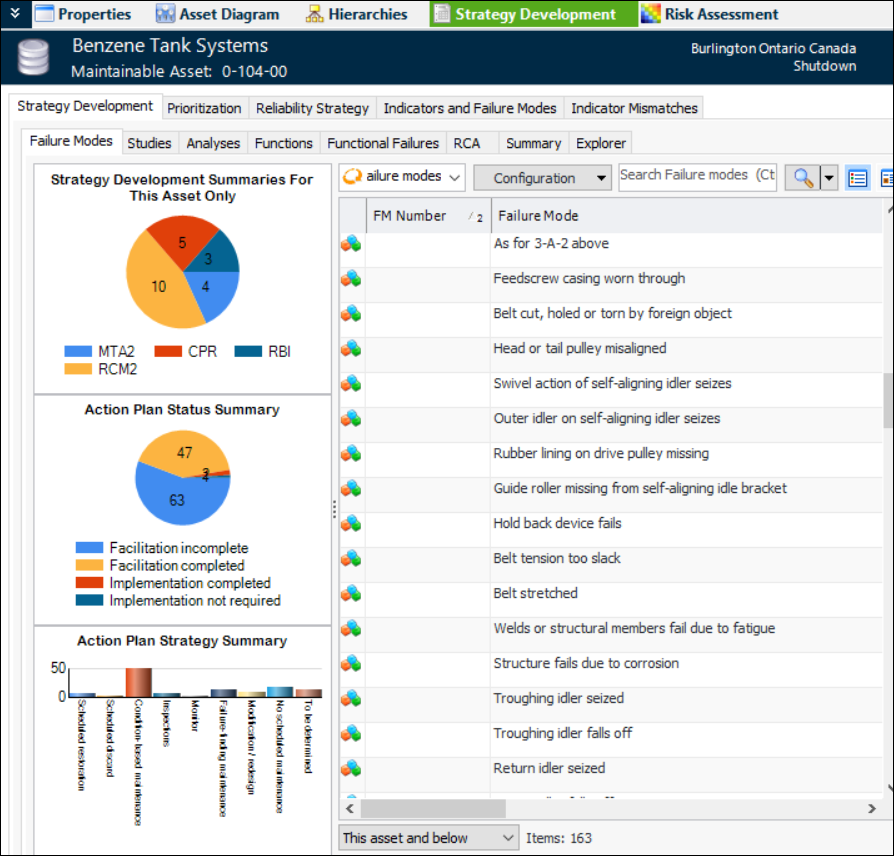Expand the arrow next to search magnifier

pos(829,178)
